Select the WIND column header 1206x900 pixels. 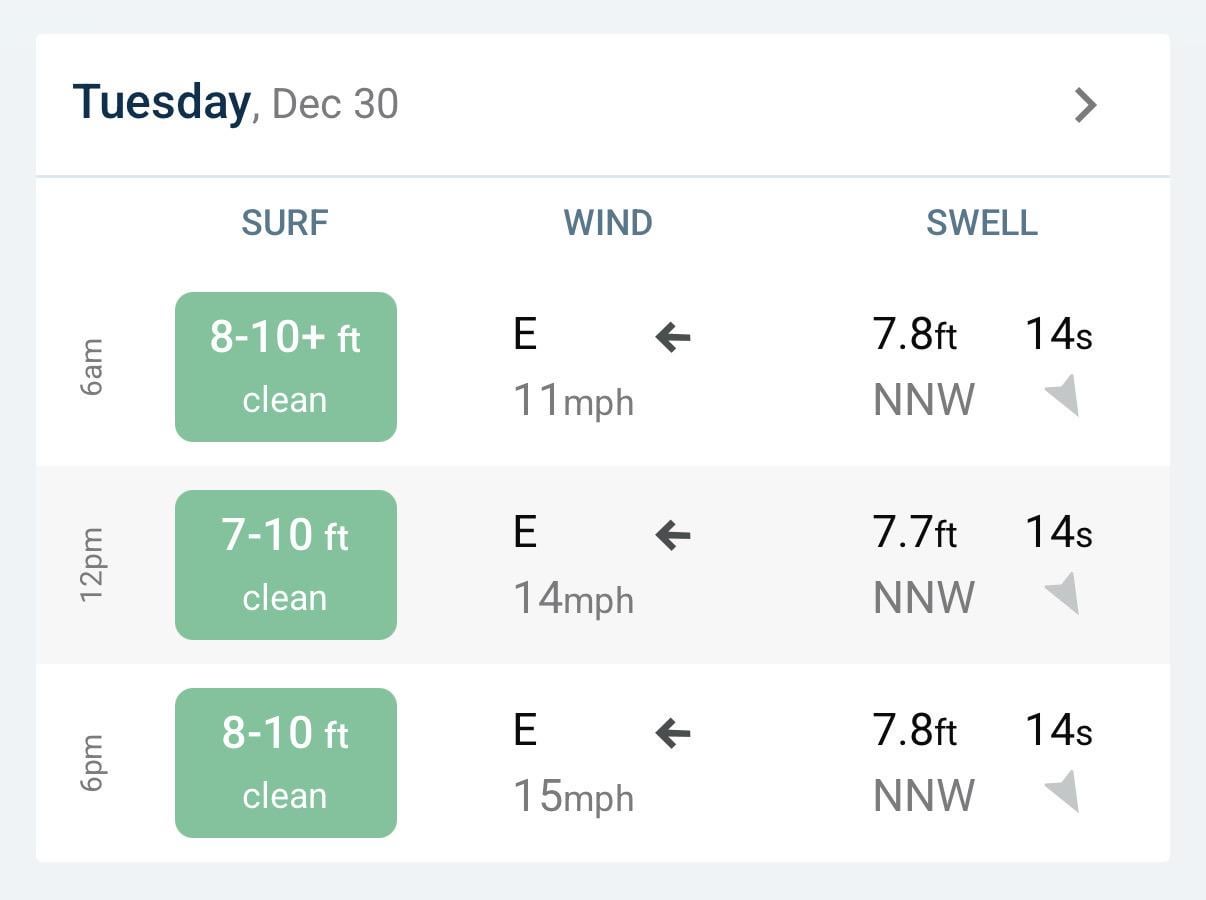click(608, 223)
